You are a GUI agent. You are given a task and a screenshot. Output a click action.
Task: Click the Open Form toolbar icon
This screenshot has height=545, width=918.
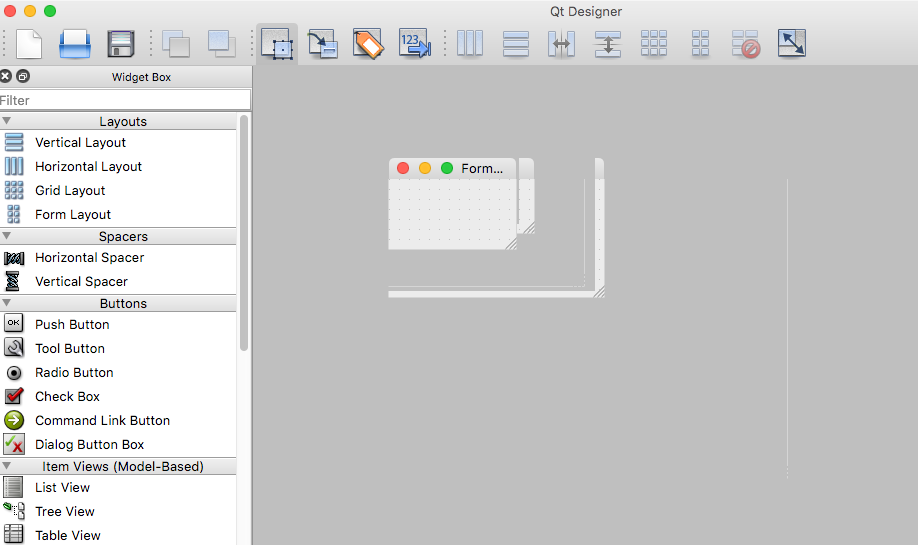(75, 43)
